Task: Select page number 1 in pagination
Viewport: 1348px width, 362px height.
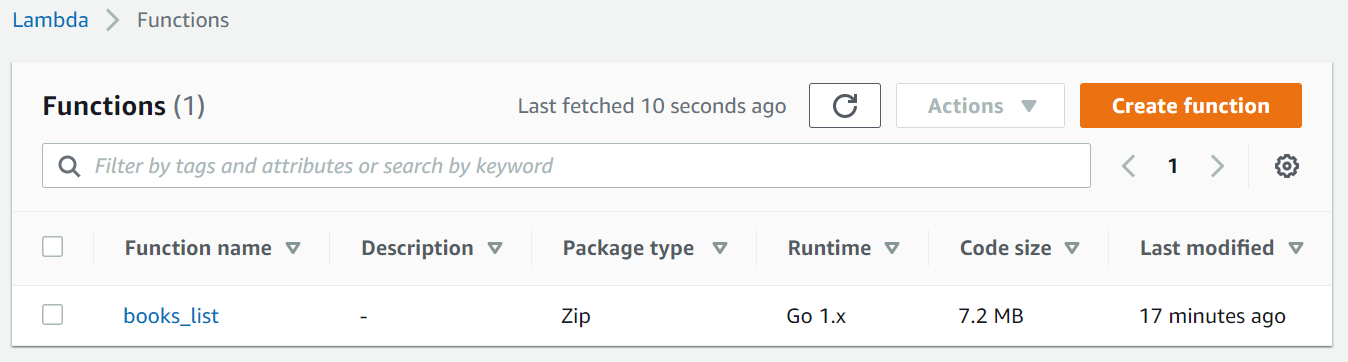Action: tap(1173, 166)
